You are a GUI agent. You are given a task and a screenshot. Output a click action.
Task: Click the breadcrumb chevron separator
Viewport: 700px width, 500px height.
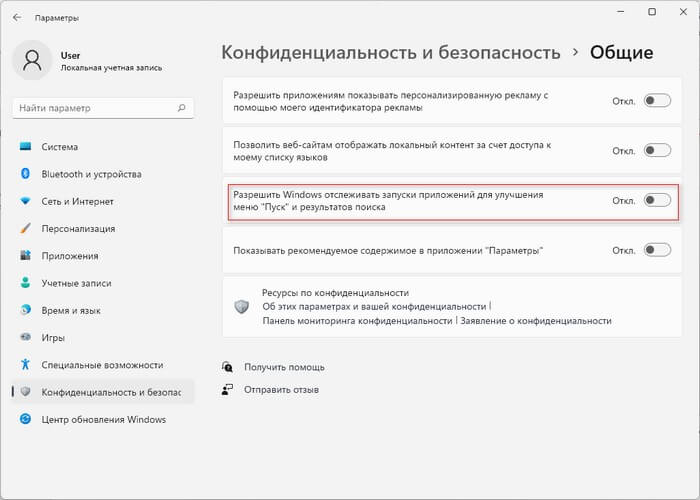(x=575, y=52)
